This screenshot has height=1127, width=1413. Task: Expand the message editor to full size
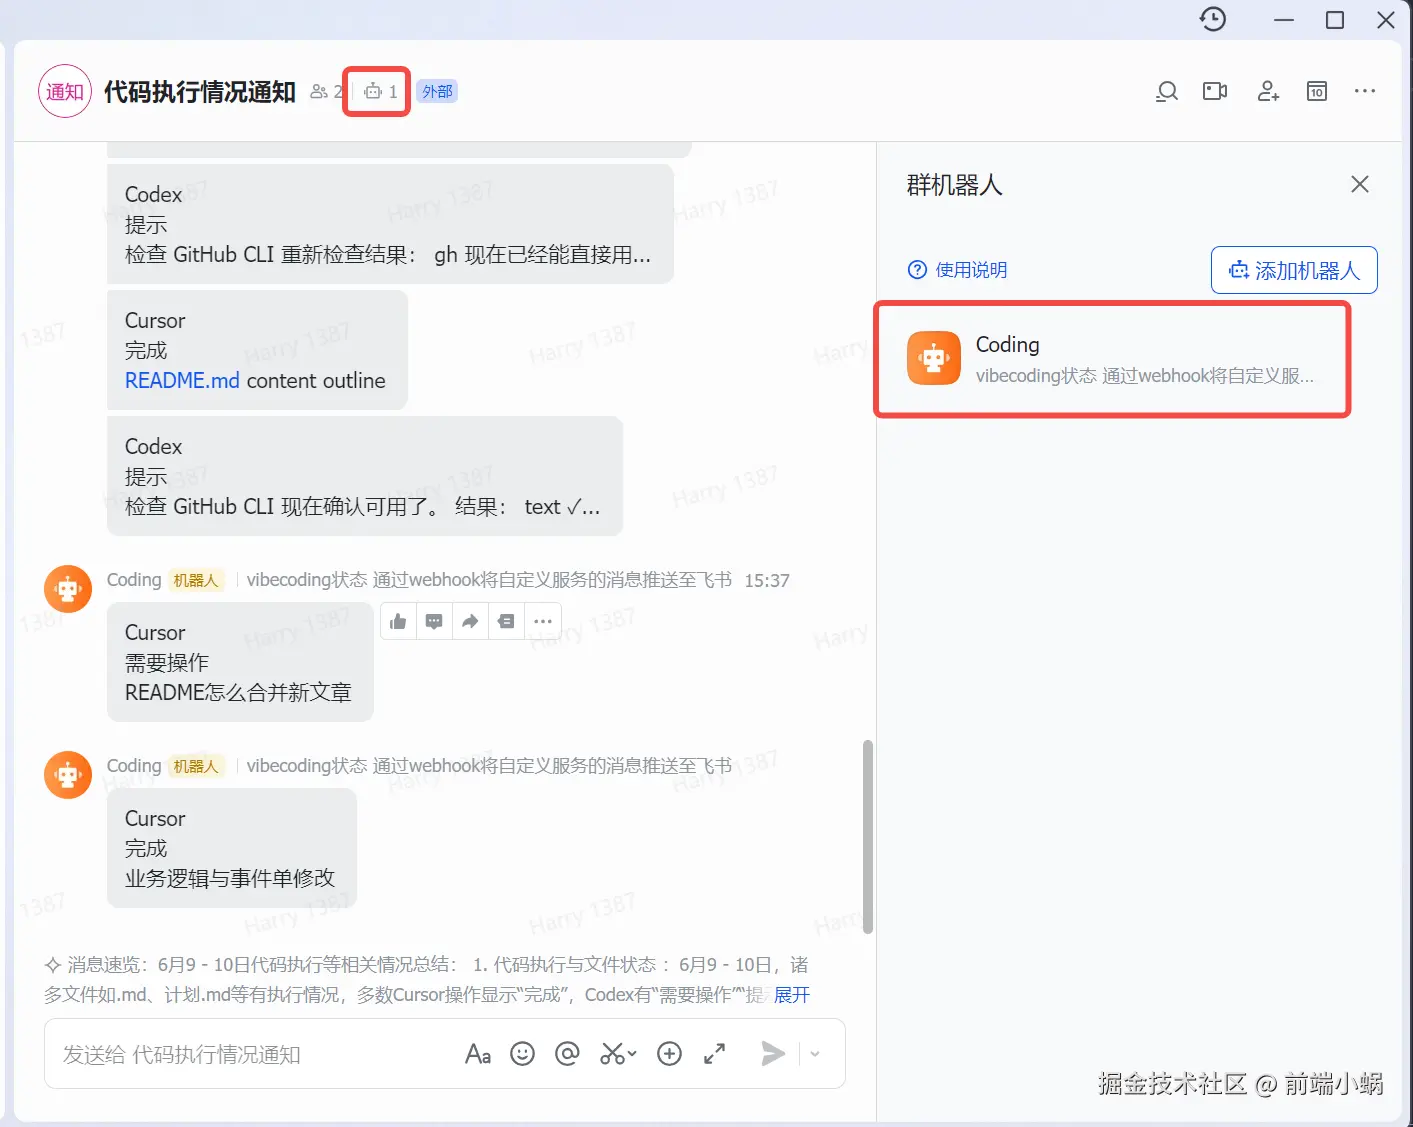point(714,1054)
